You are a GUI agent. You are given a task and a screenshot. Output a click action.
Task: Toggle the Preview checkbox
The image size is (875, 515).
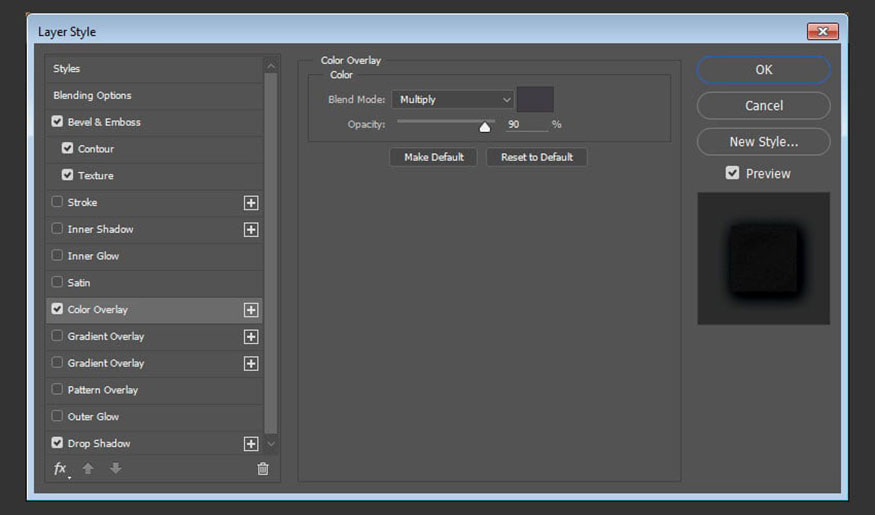pos(732,174)
